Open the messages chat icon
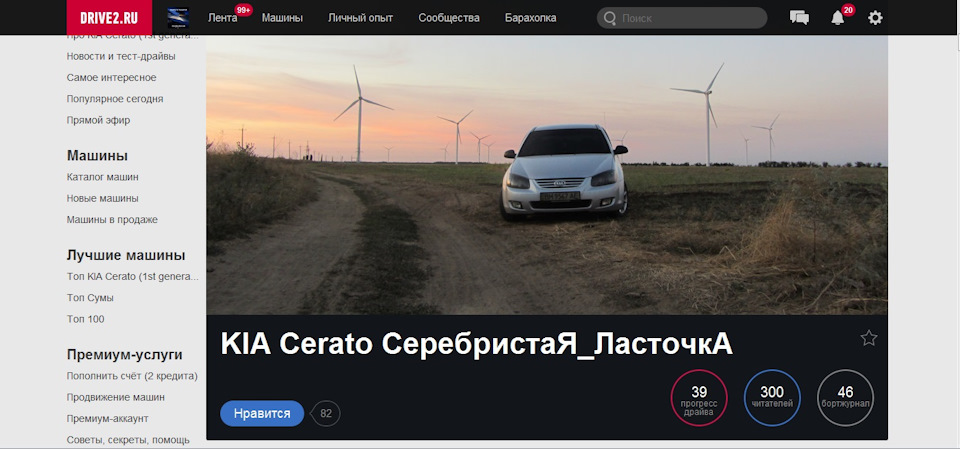Image resolution: width=960 pixels, height=449 pixels. point(800,18)
